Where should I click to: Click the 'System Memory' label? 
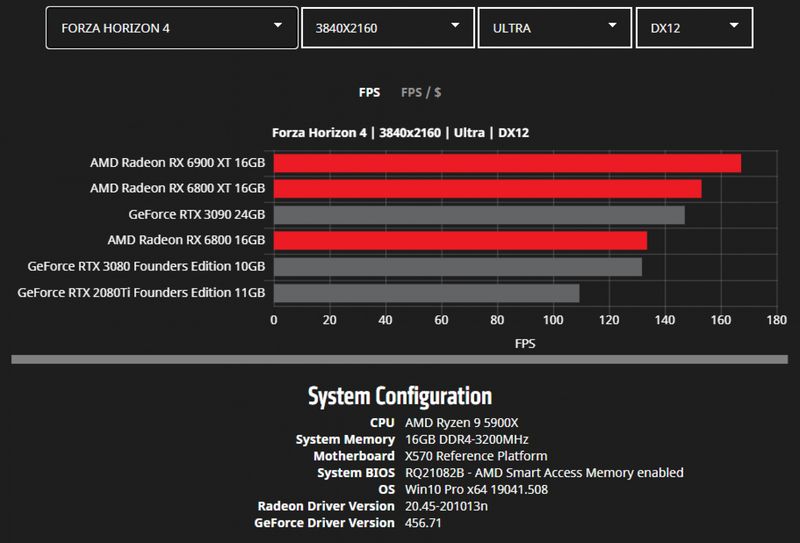[345, 439]
